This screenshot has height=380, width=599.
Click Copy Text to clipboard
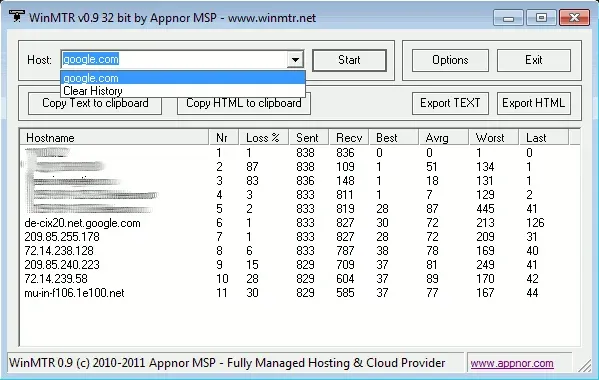[x=95, y=103]
